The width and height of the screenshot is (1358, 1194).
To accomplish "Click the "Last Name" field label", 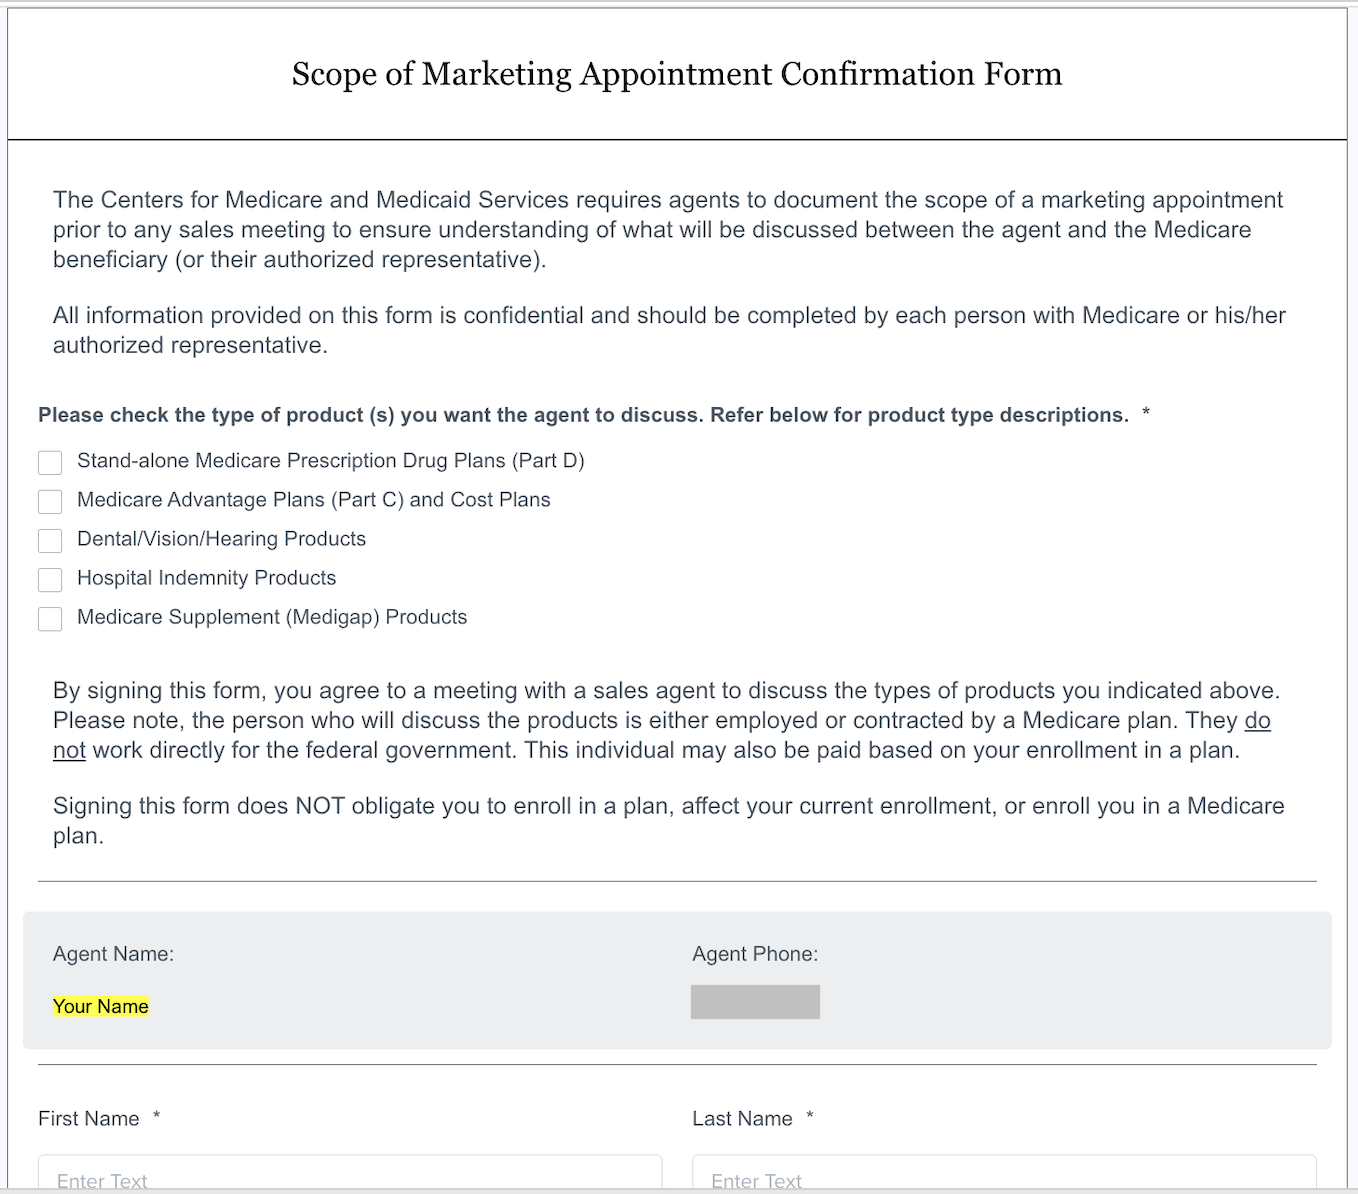I will click(x=742, y=1119).
